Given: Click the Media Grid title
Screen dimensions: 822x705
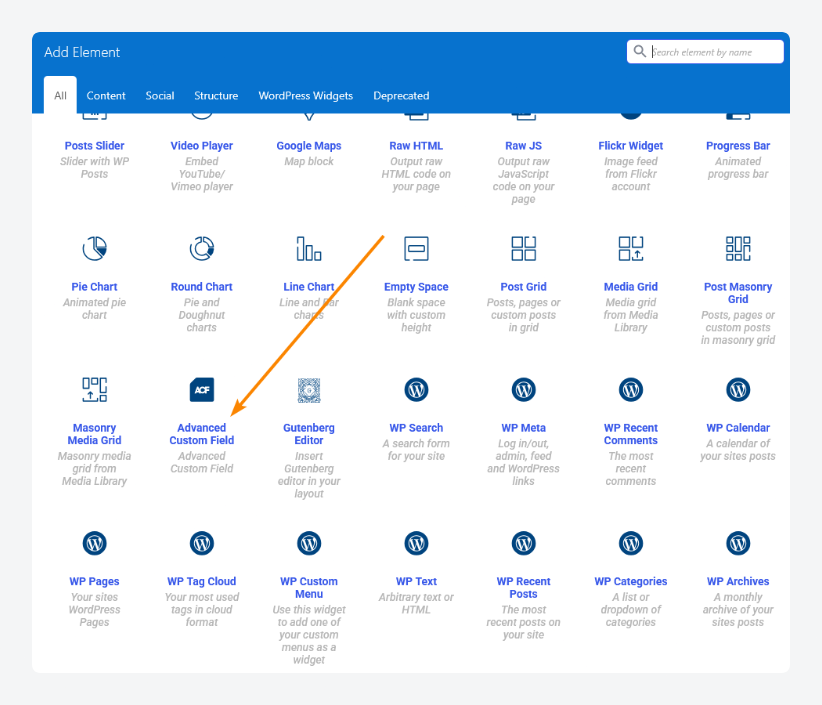Looking at the screenshot, I should click(631, 287).
